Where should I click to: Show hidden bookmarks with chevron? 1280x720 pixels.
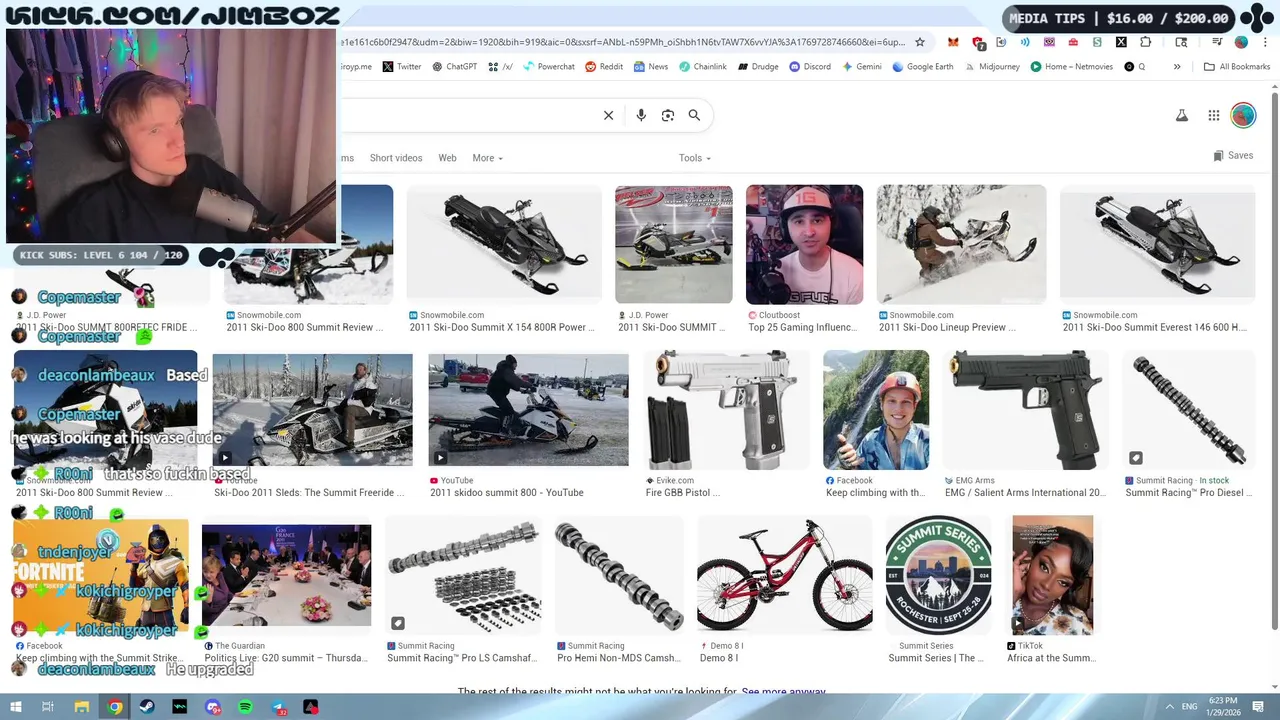[1177, 67]
